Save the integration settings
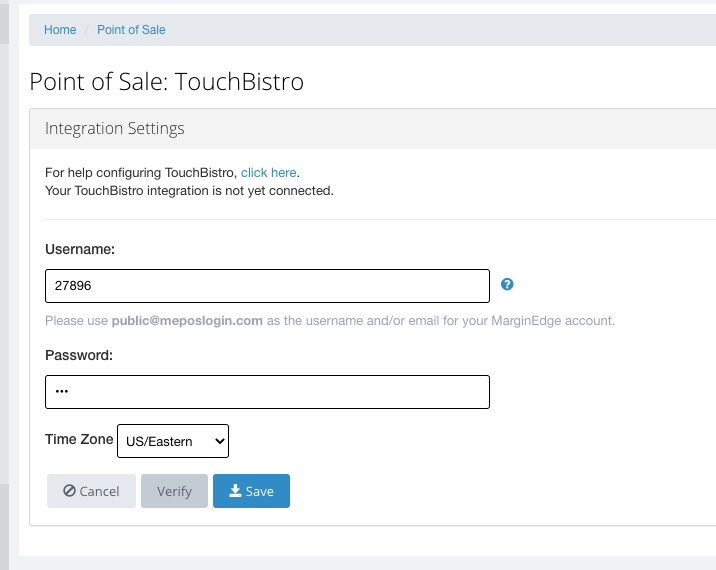This screenshot has width=716, height=570. (x=251, y=491)
